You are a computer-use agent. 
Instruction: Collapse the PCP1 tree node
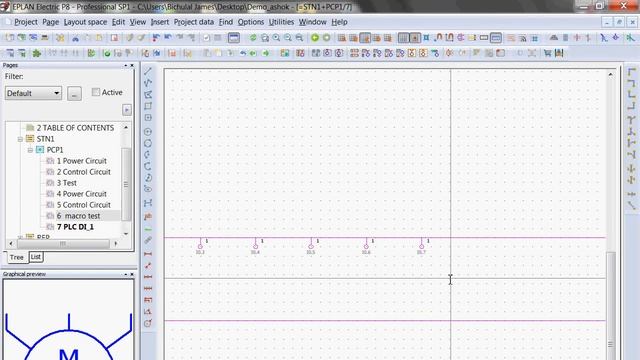pyautogui.click(x=30, y=150)
